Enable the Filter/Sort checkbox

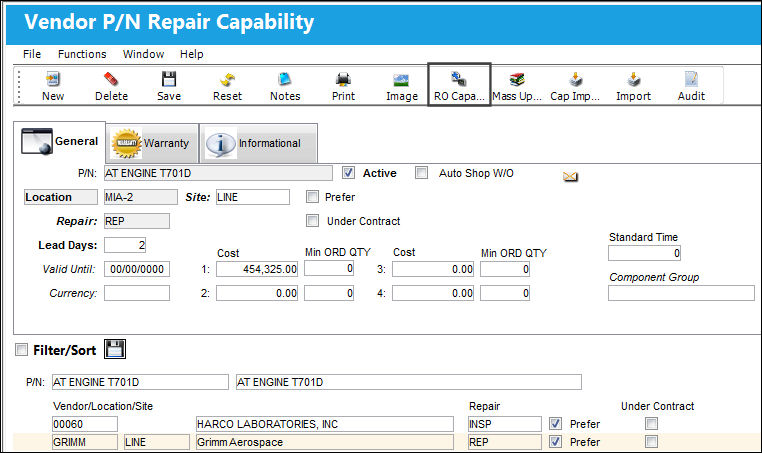pyautogui.click(x=21, y=349)
